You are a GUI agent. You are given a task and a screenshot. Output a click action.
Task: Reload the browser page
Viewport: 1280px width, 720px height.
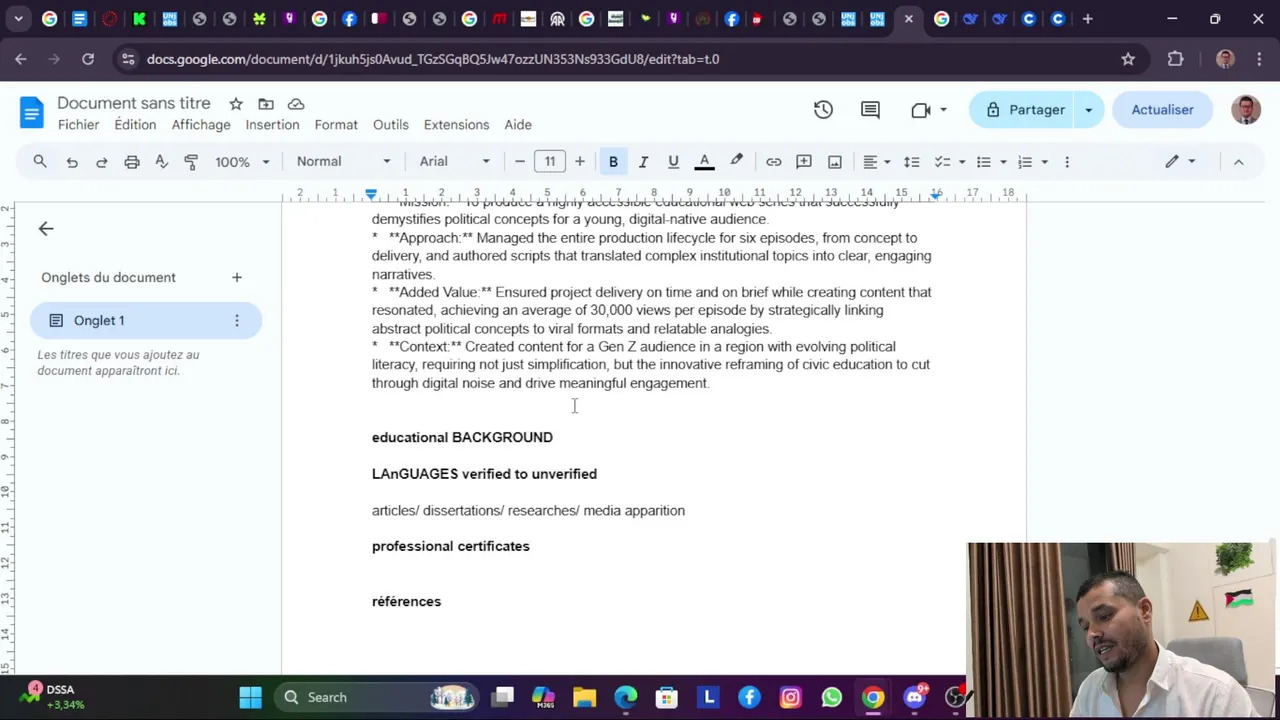pos(88,59)
